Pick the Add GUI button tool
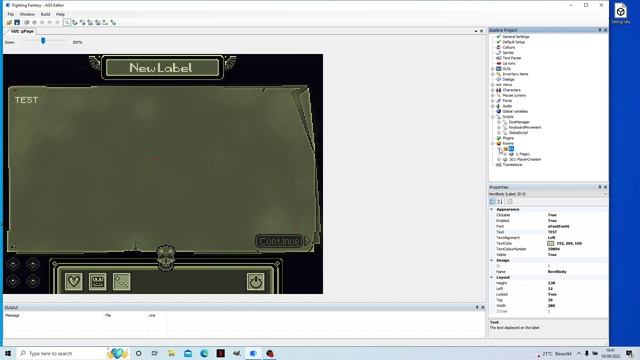Viewport: 640px width, 360px height. pos(75,22)
